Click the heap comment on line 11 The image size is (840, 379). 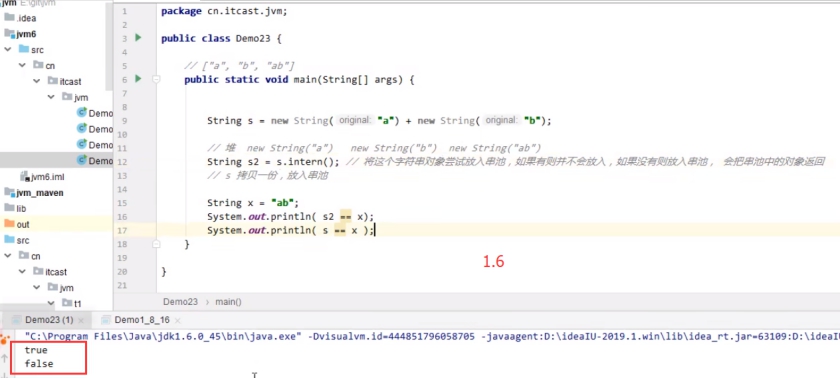coord(374,148)
